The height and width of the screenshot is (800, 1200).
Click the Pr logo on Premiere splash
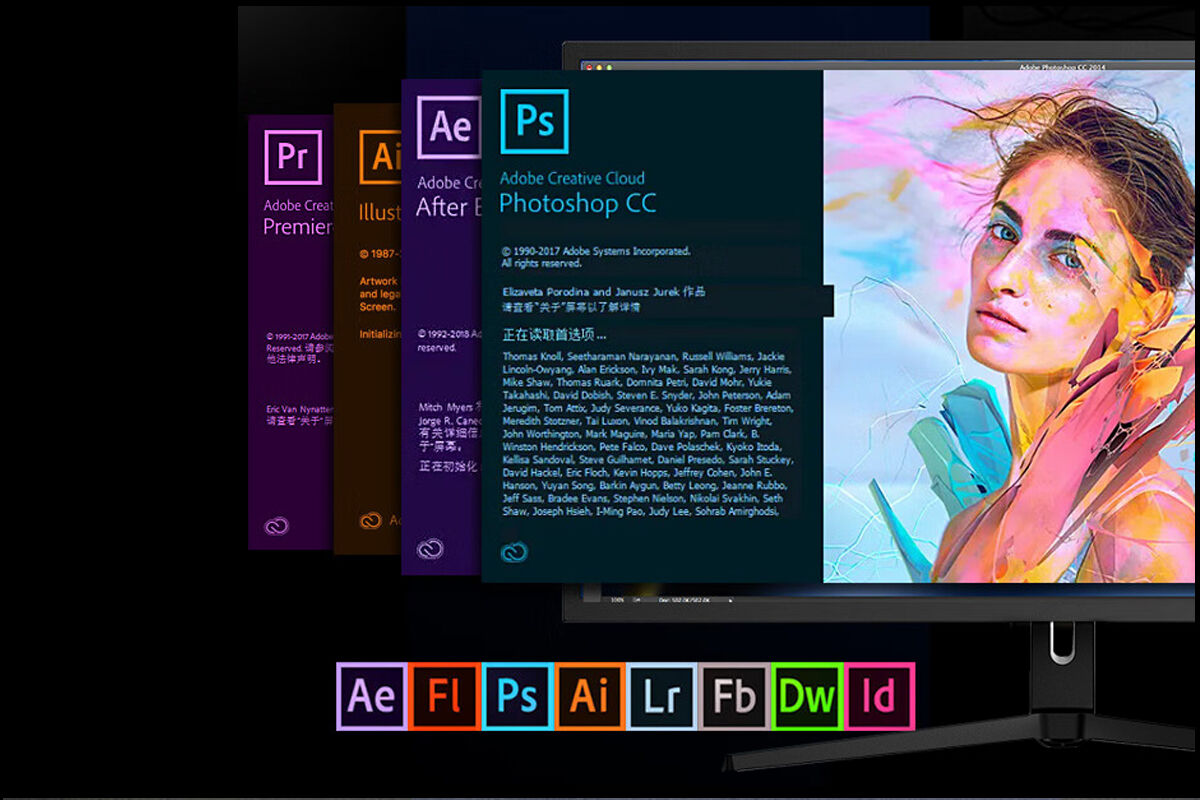(x=293, y=158)
